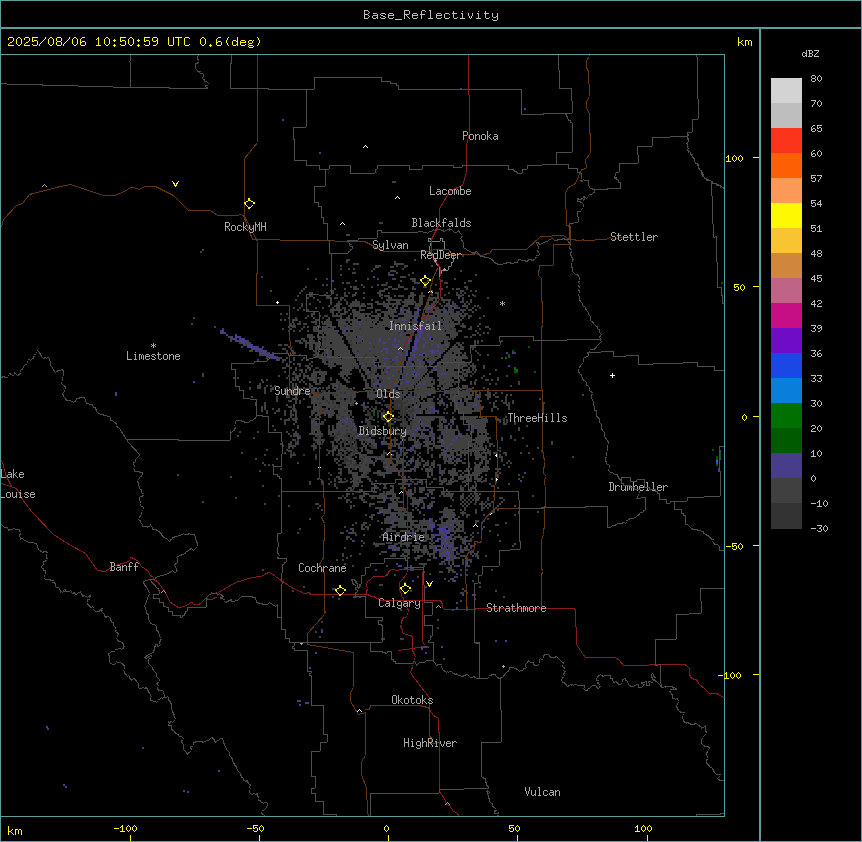
Task: Click the Lacombe city label
Action: 450,191
